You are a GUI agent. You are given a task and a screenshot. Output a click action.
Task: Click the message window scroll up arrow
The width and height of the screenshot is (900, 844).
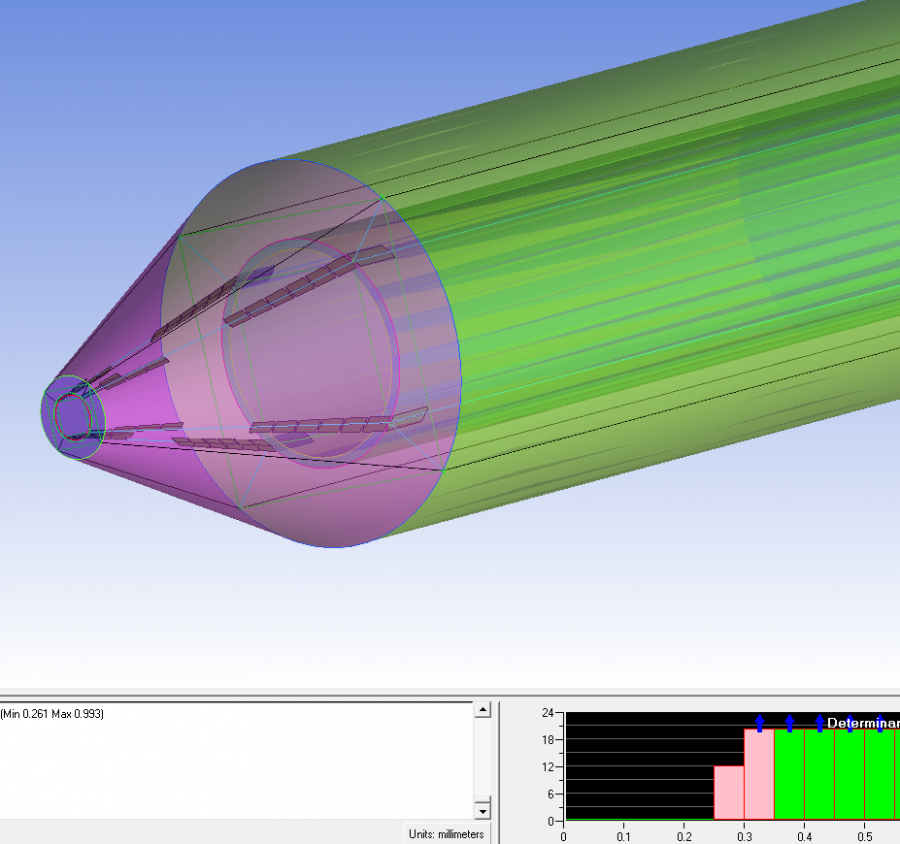pyautogui.click(x=483, y=710)
